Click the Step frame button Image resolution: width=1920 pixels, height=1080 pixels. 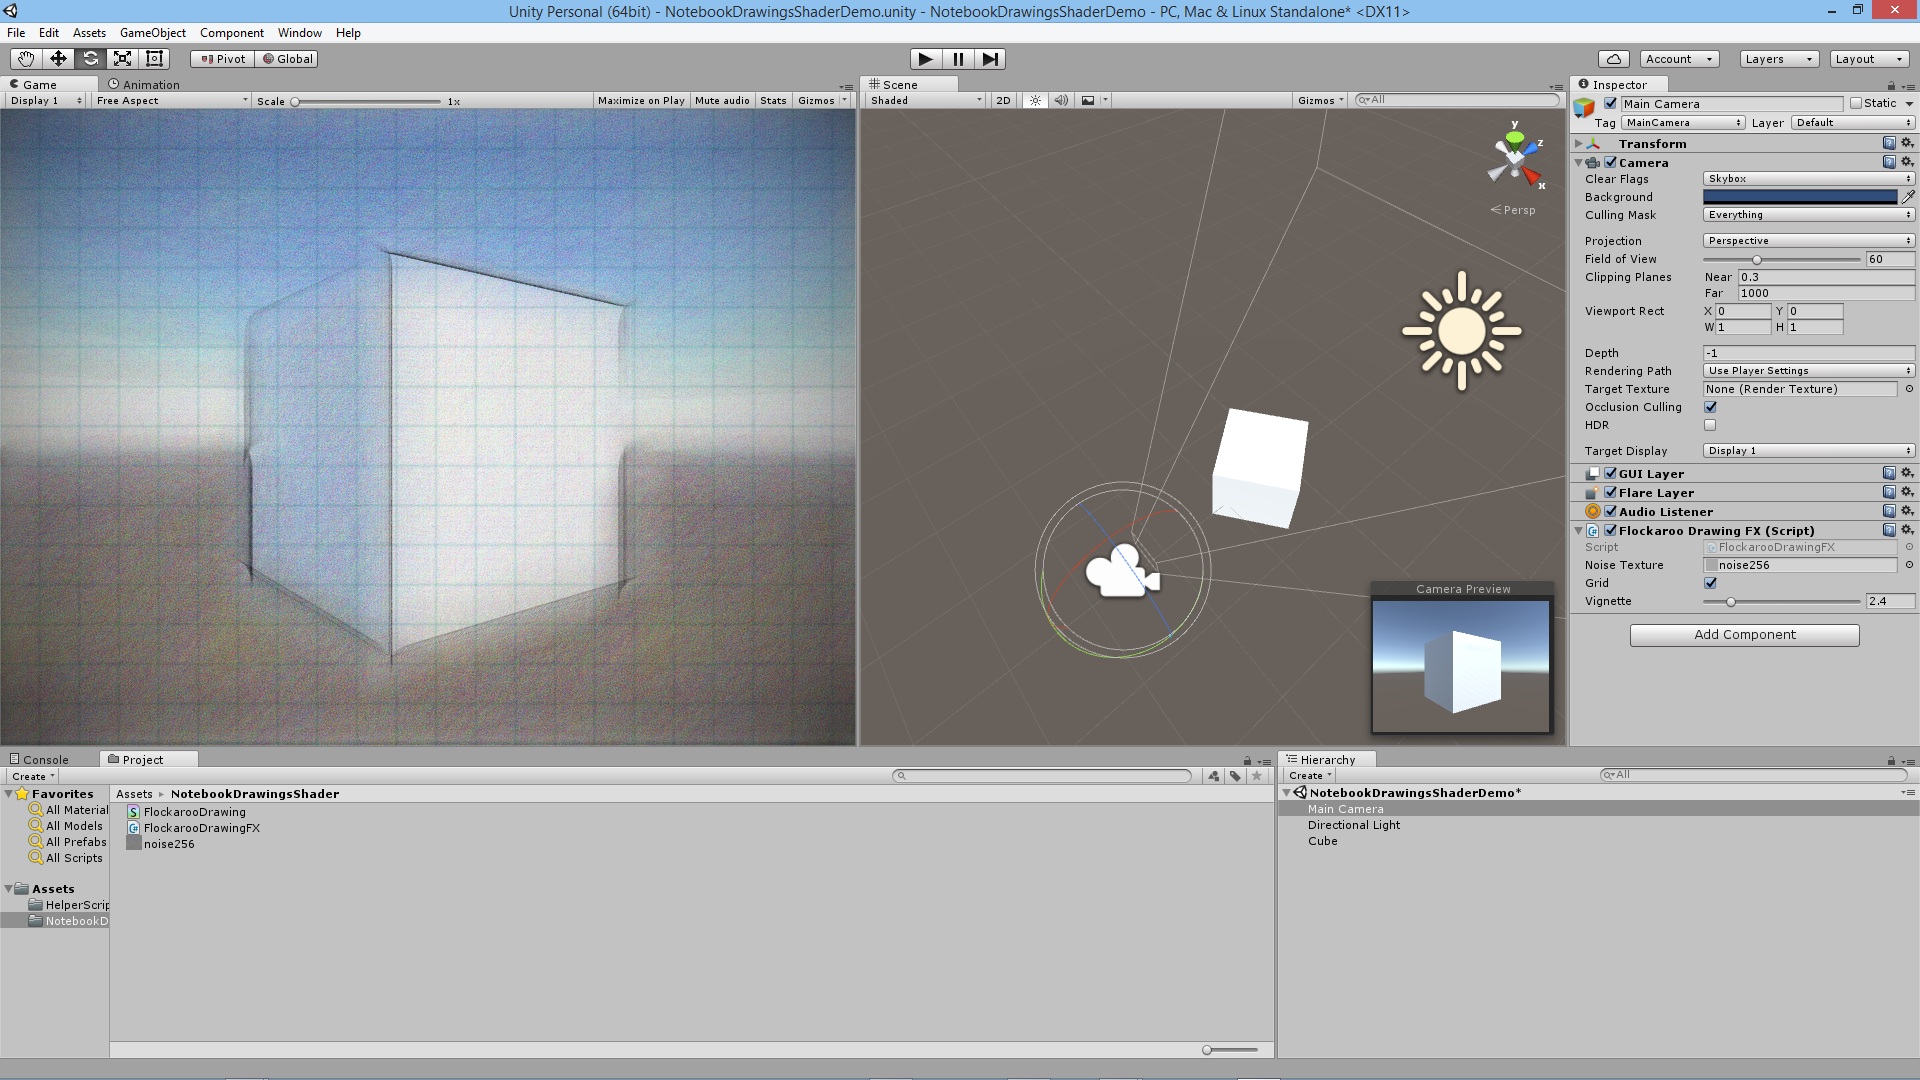(990, 59)
